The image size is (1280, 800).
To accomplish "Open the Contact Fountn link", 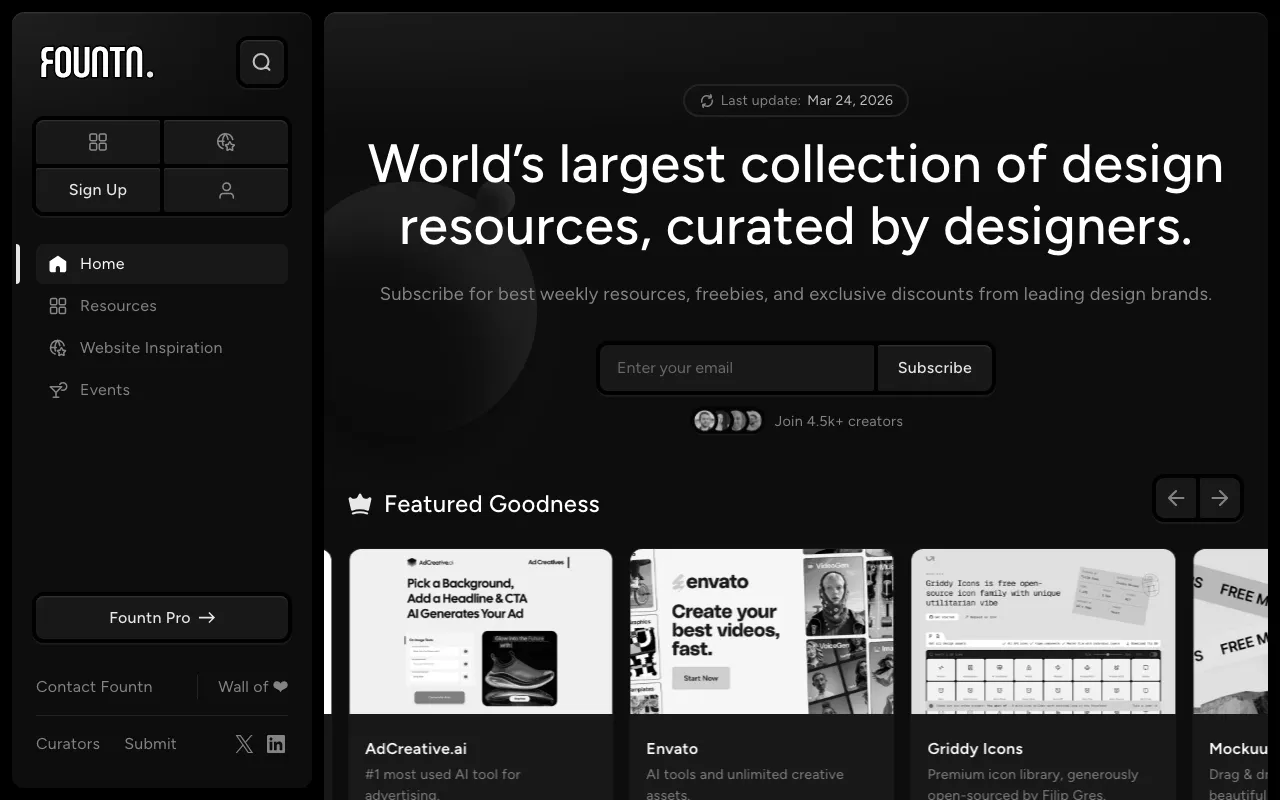I will tap(94, 687).
